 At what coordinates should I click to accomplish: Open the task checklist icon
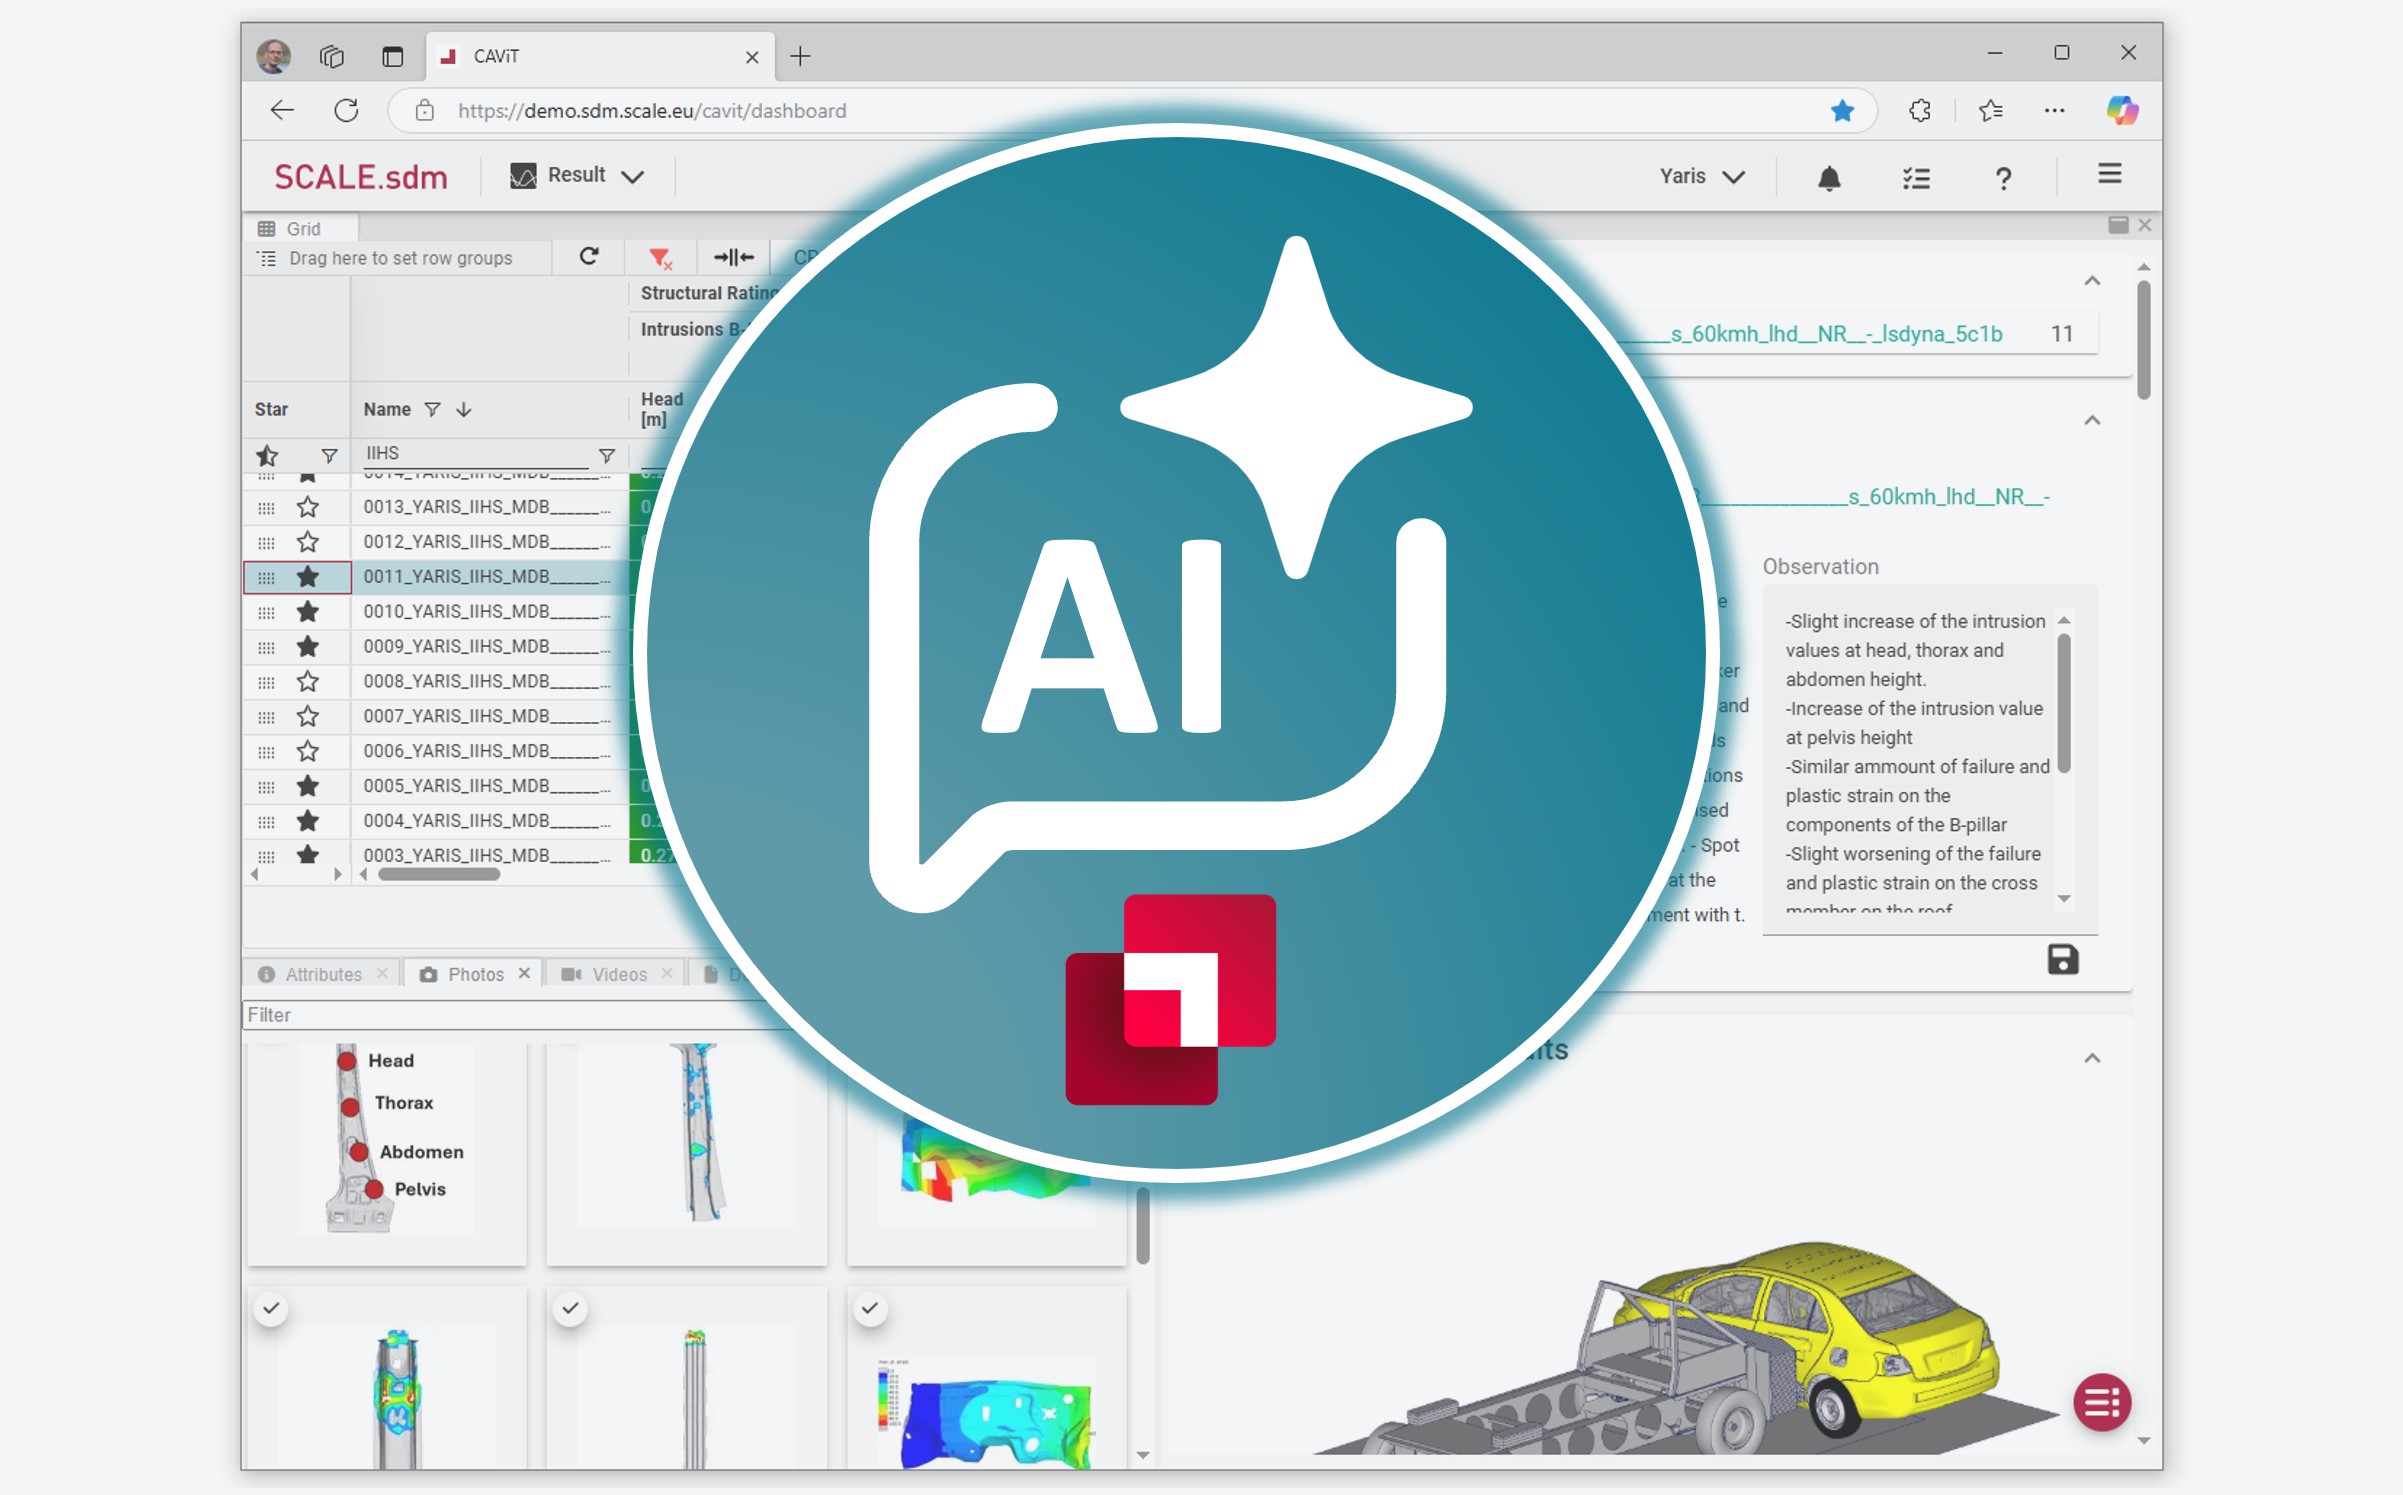tap(1916, 177)
